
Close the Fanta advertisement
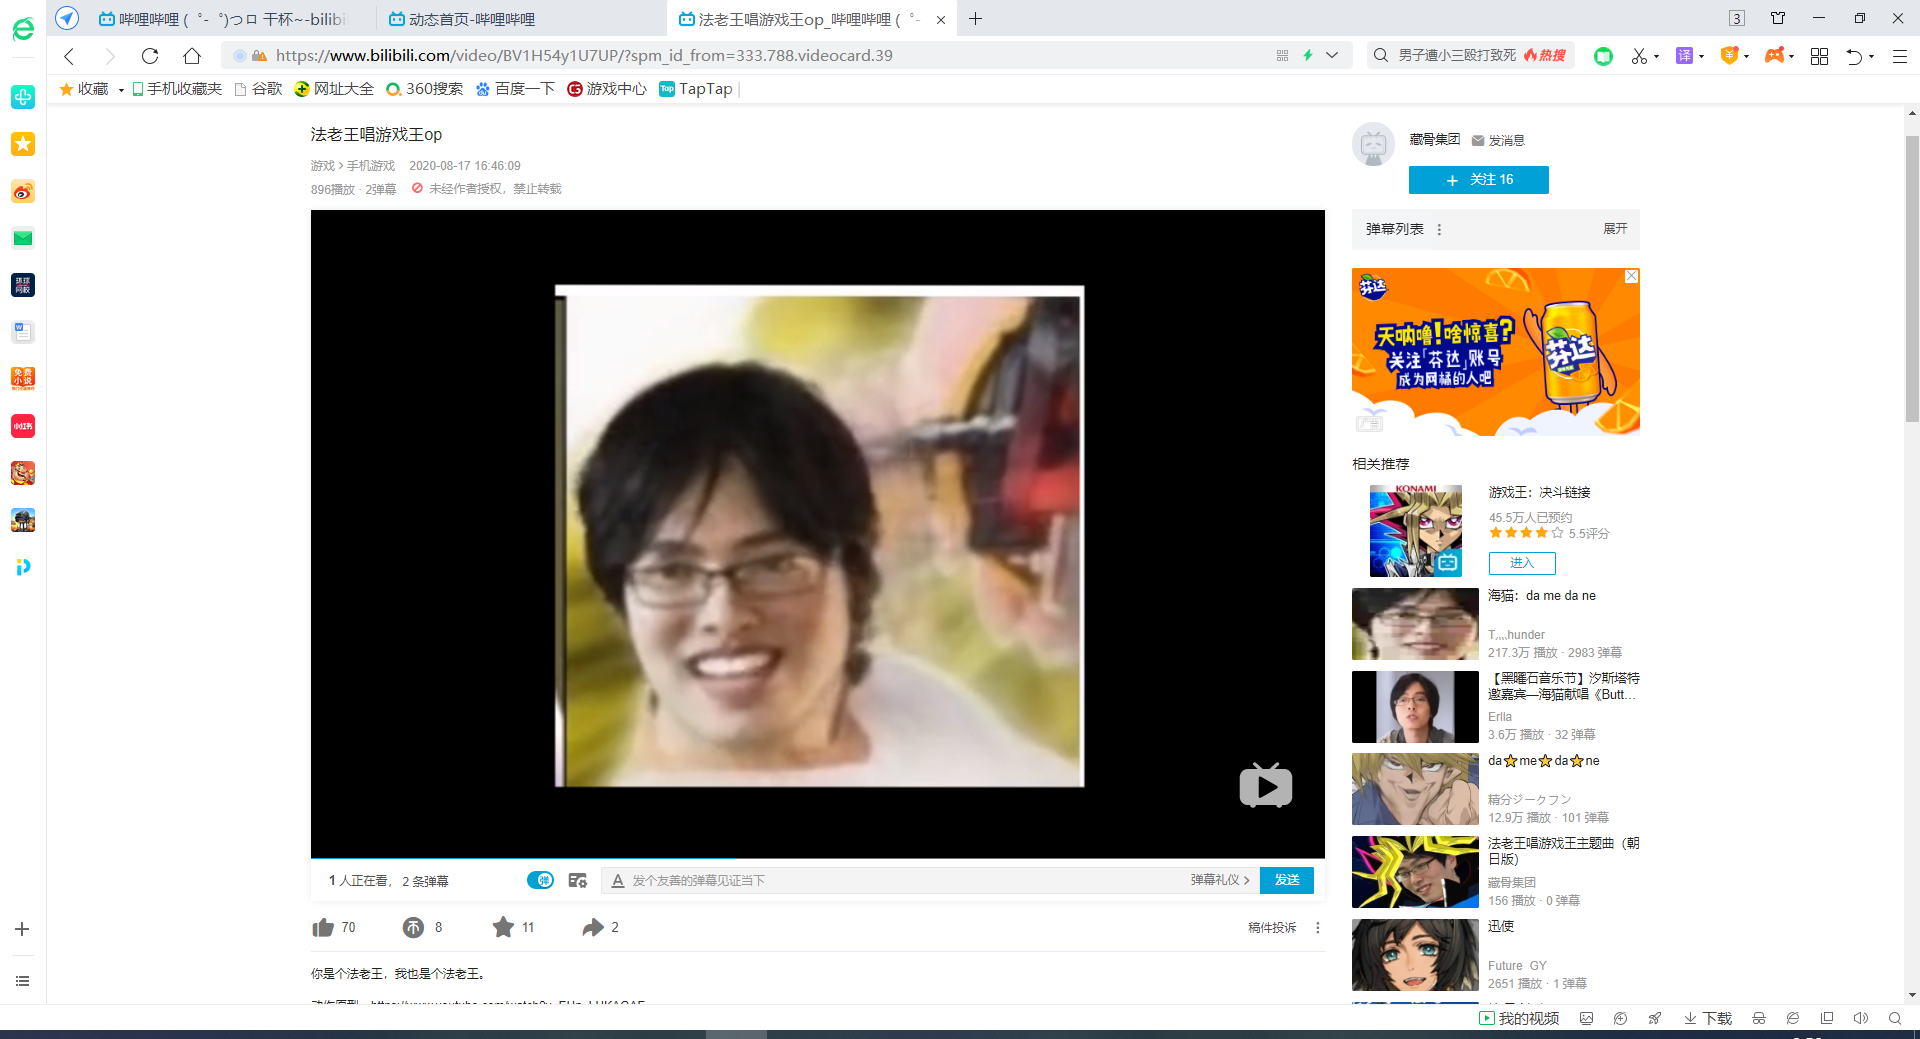click(1631, 276)
